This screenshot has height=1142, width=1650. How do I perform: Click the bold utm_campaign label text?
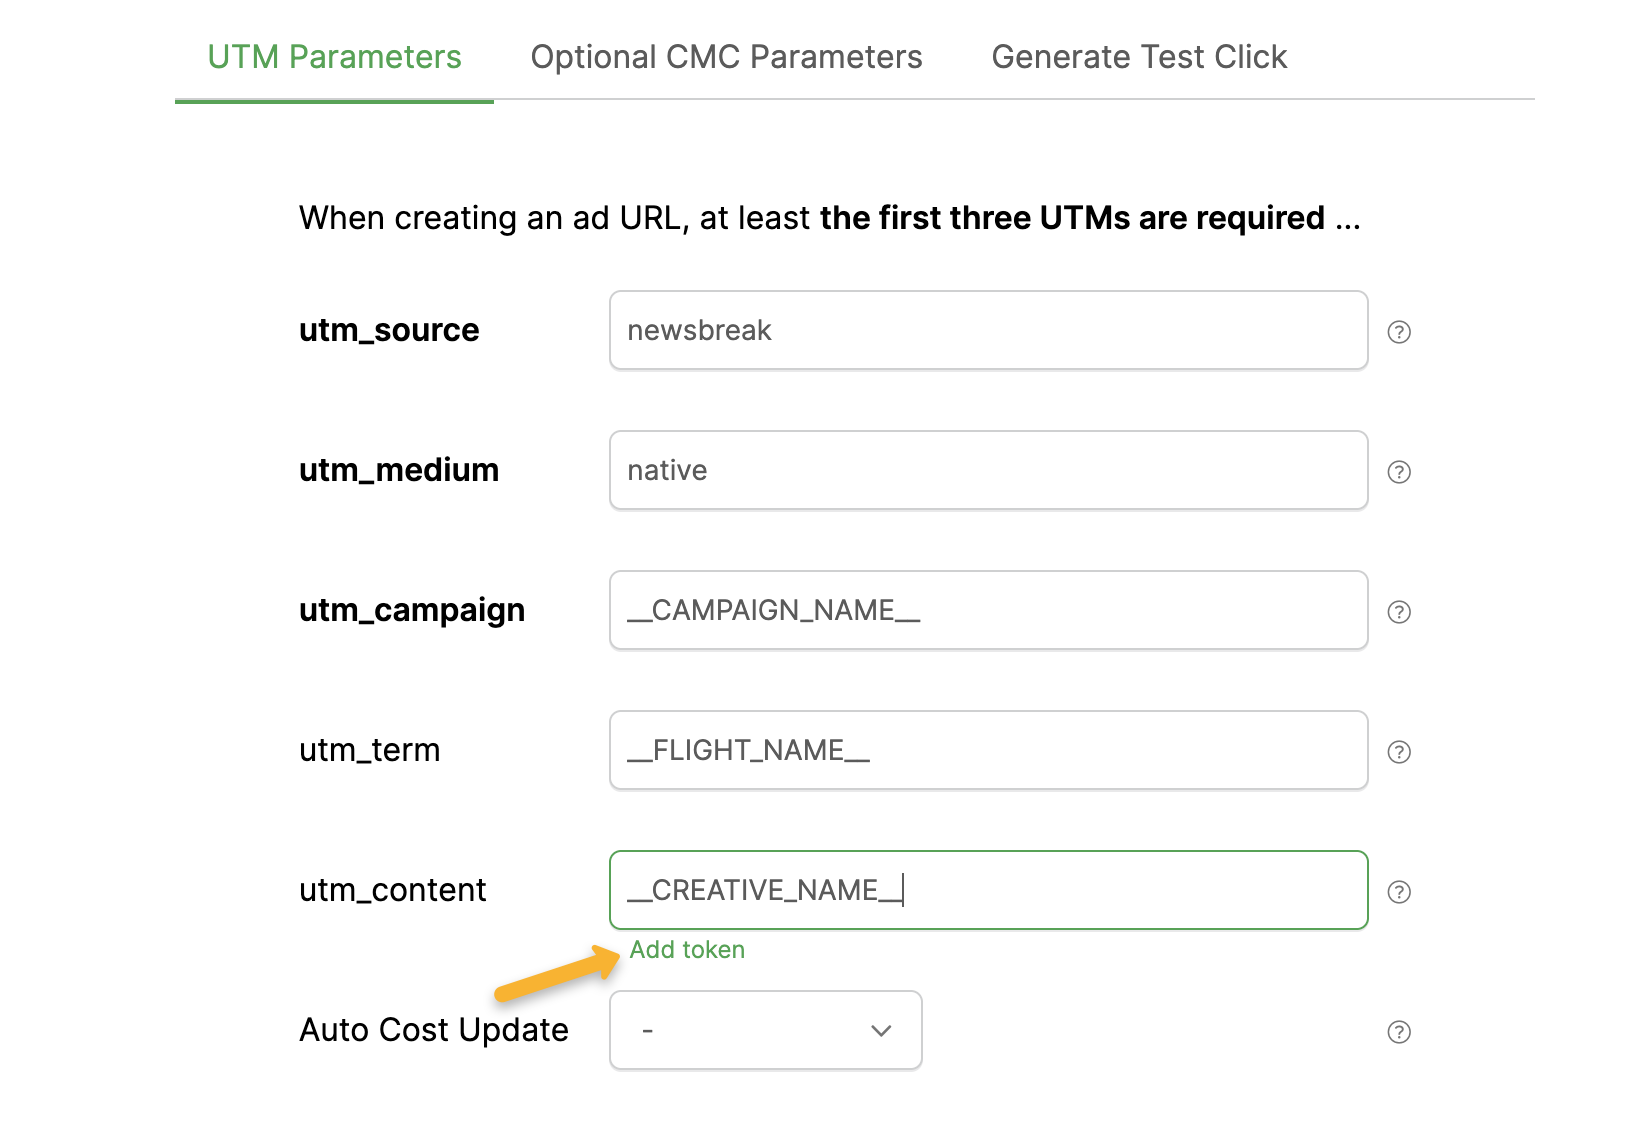tap(412, 610)
